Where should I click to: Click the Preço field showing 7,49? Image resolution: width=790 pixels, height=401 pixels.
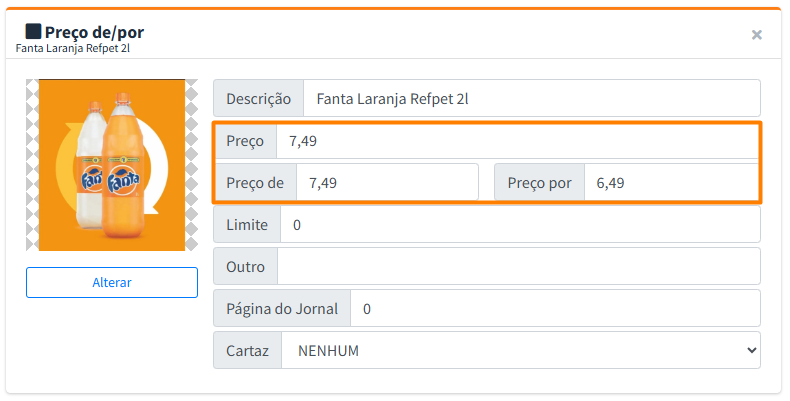point(516,141)
